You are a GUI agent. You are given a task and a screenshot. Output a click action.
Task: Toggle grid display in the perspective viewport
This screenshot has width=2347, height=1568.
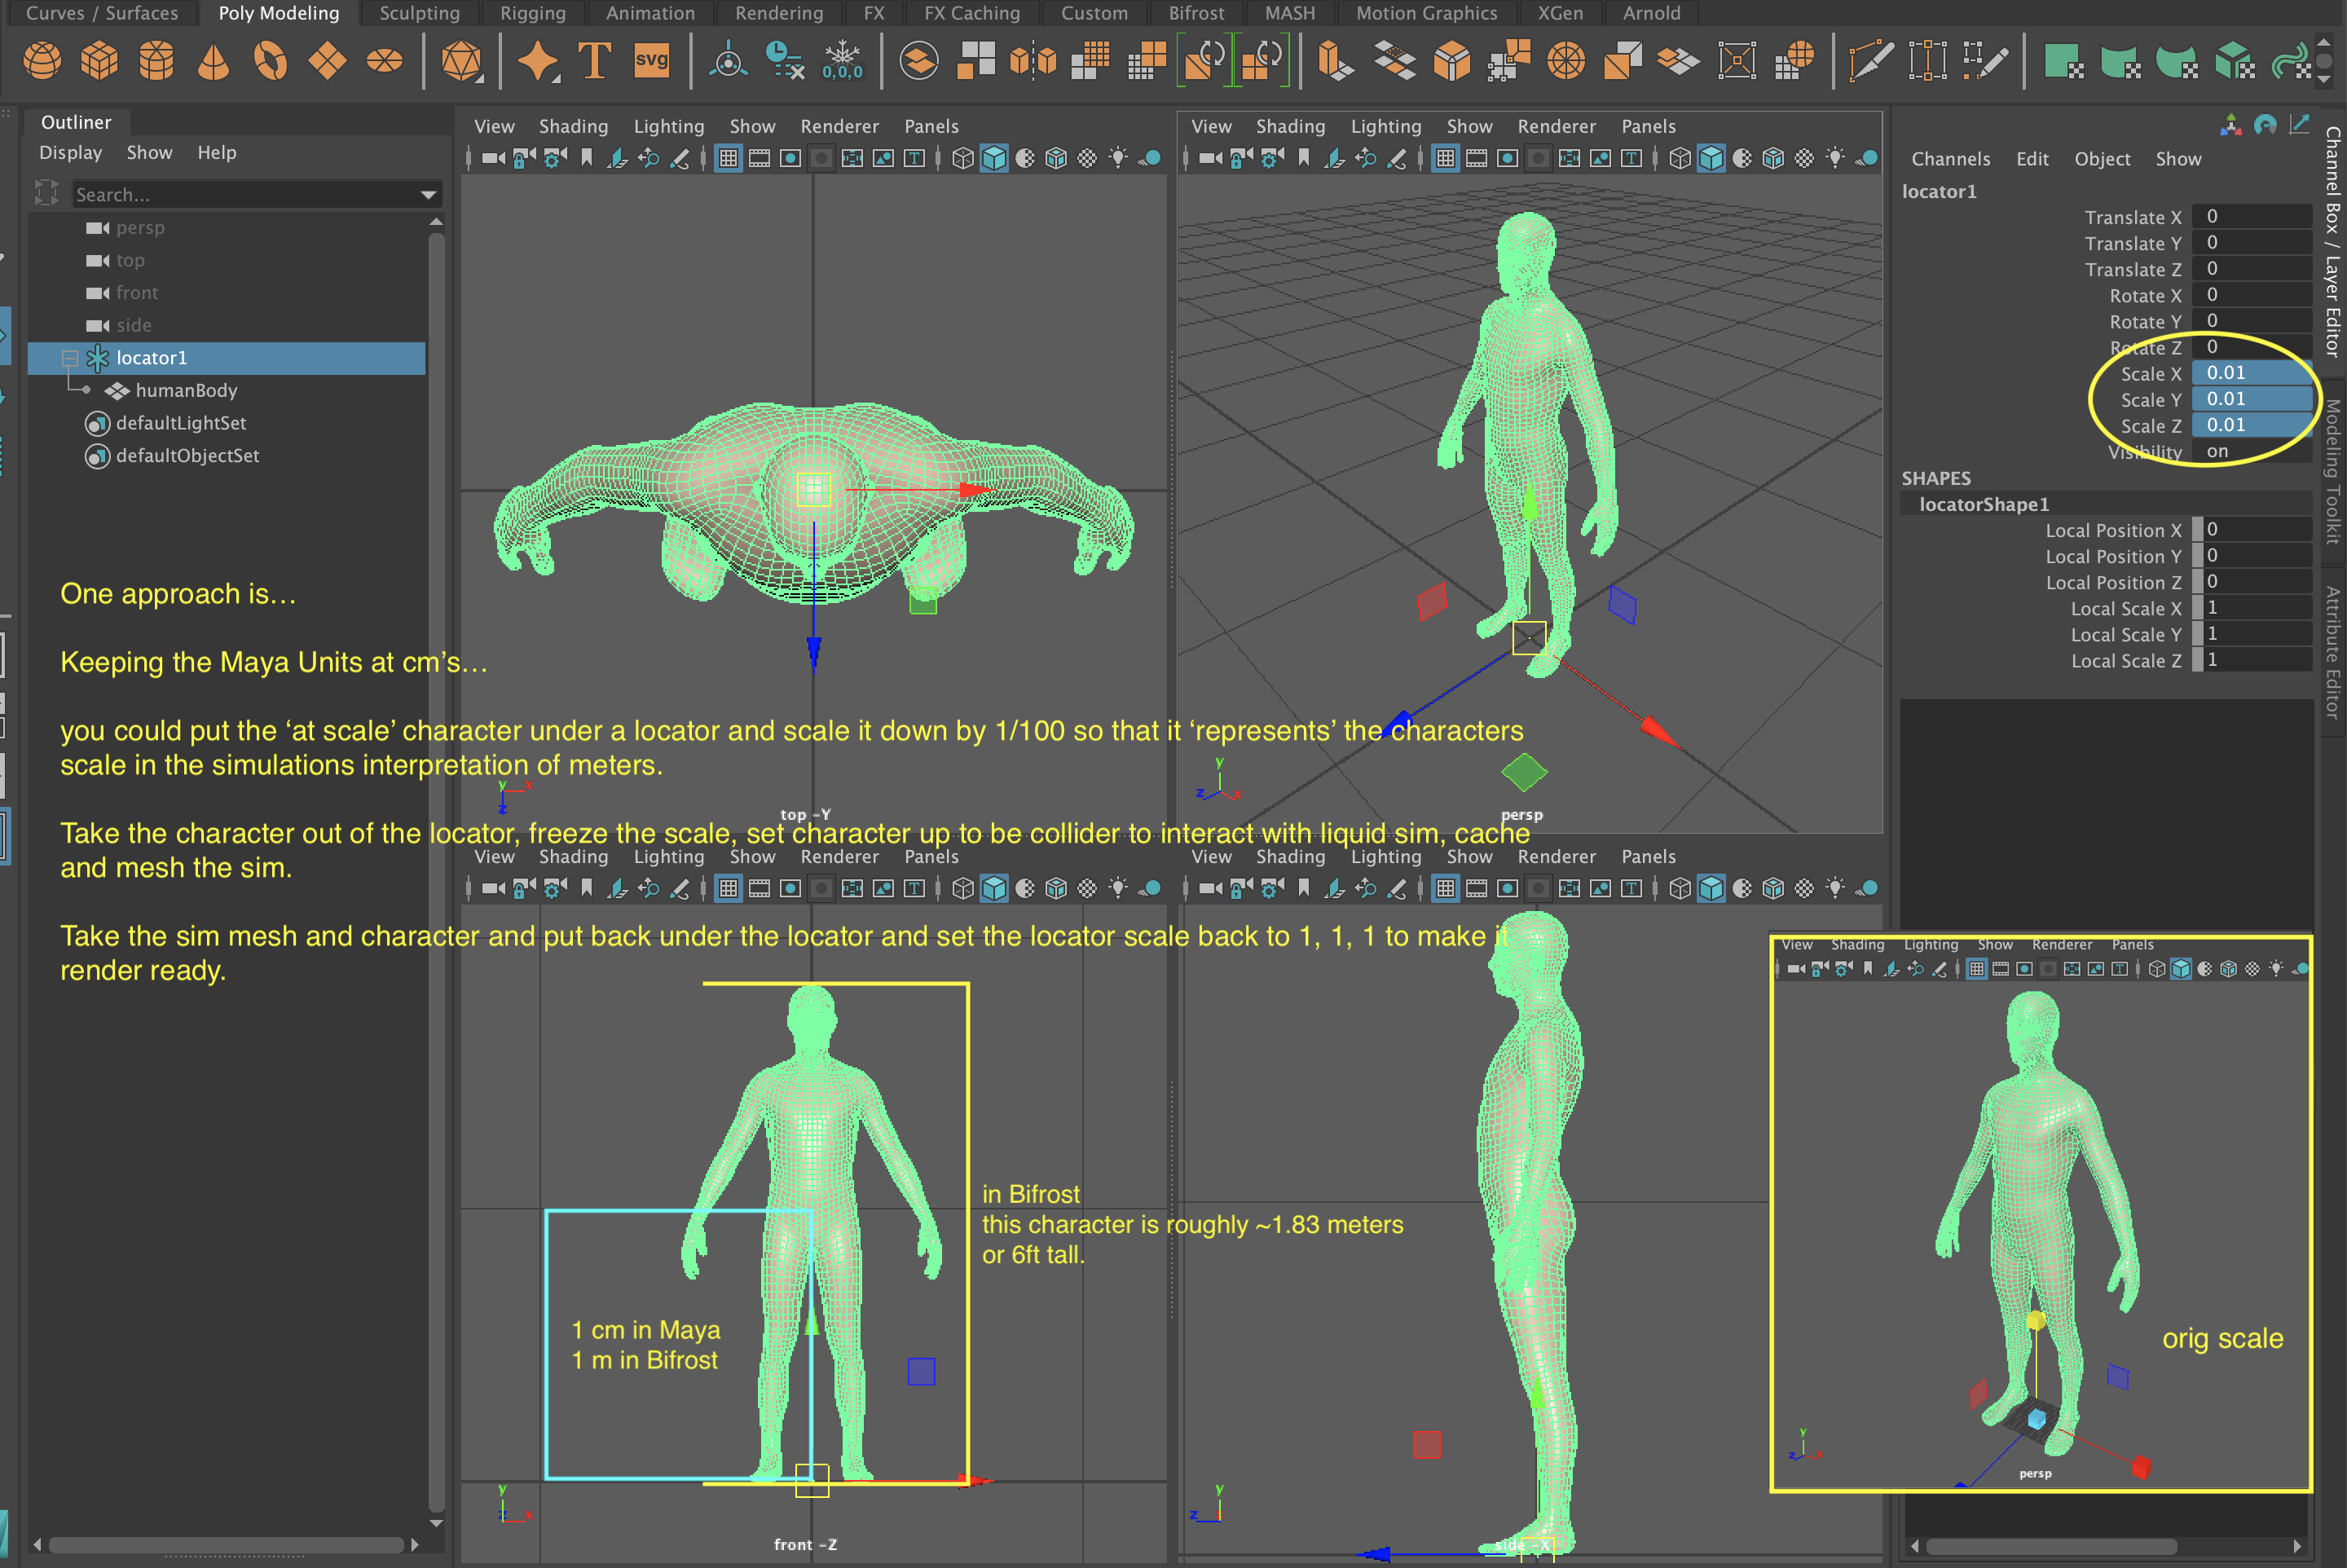(1446, 157)
